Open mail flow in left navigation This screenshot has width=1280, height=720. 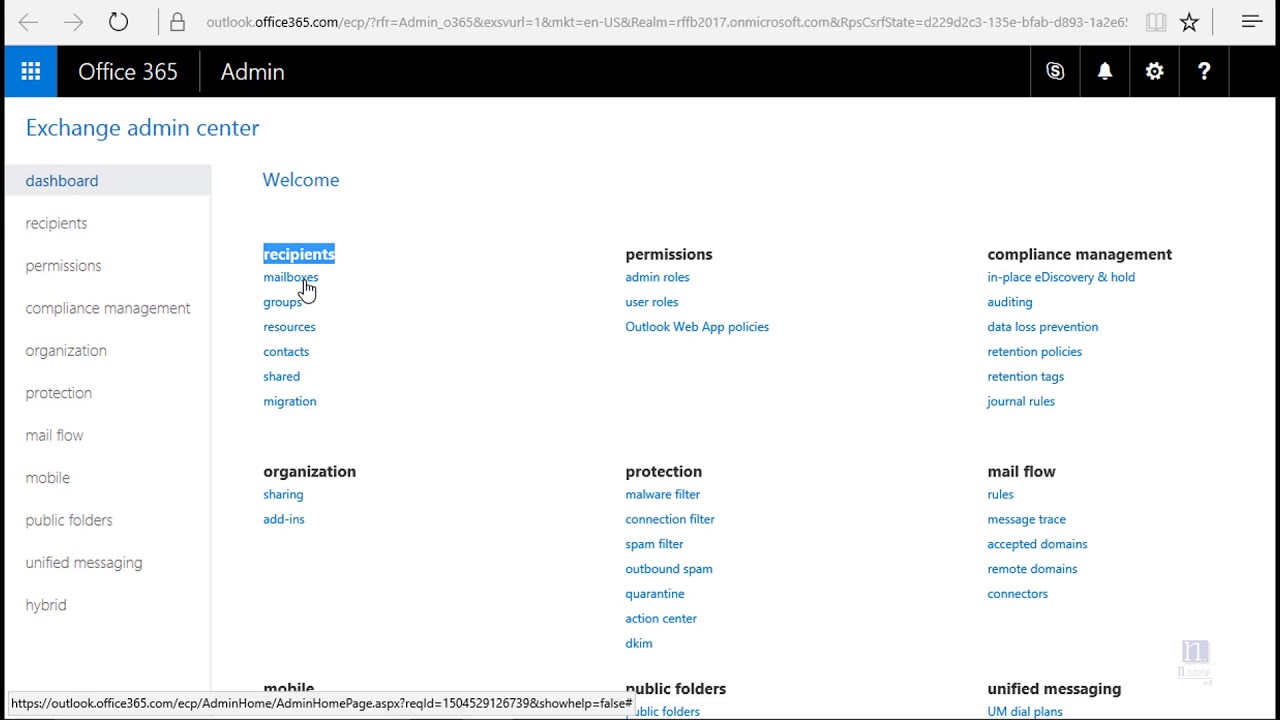54,435
